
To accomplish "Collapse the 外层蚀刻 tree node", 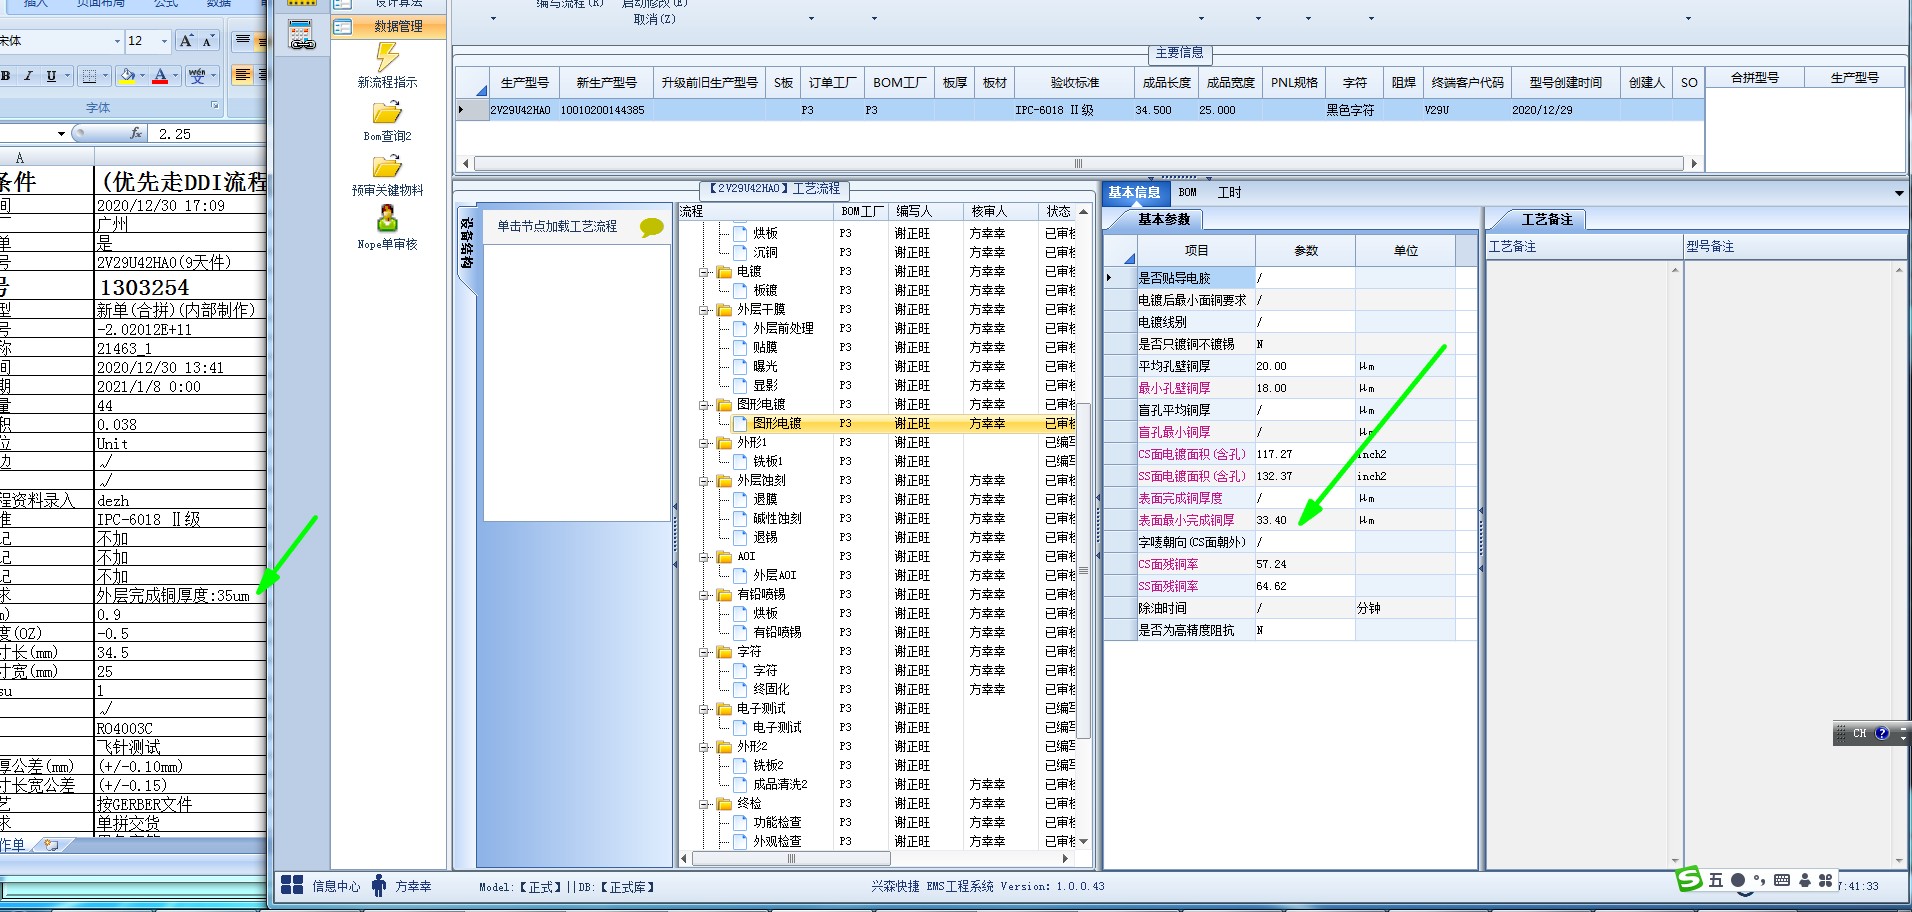I will pyautogui.click(x=704, y=481).
